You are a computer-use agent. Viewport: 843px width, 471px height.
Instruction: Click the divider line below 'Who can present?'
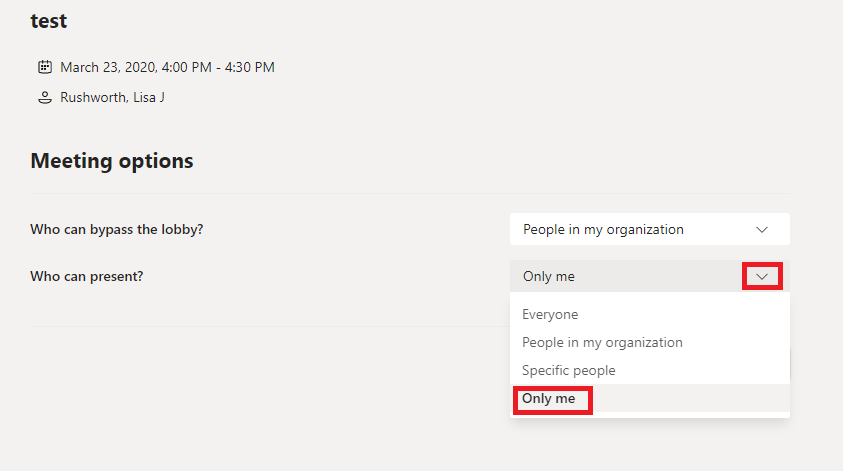coord(270,326)
